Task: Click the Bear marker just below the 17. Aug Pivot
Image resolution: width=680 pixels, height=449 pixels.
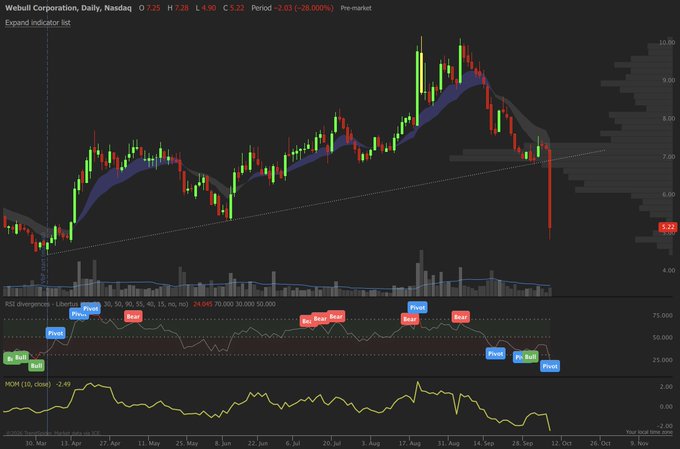Action: (409, 320)
